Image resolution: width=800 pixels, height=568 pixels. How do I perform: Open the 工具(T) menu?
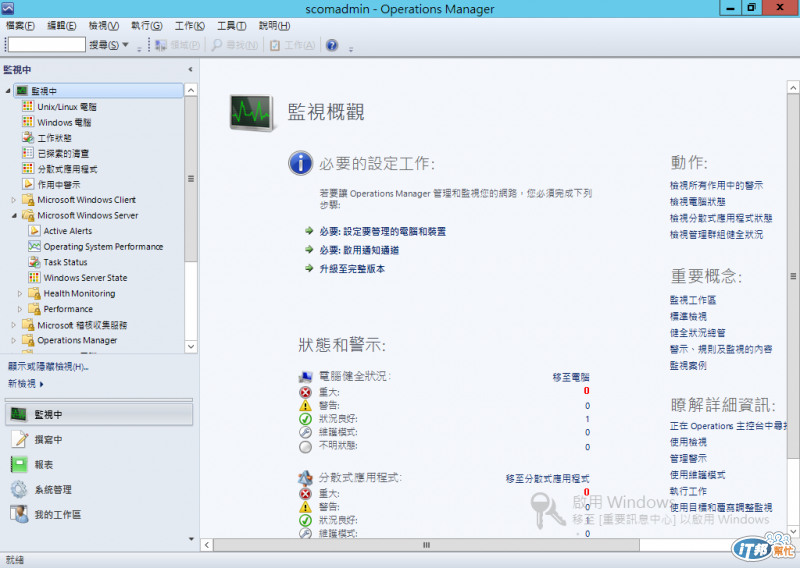pyautogui.click(x=232, y=26)
